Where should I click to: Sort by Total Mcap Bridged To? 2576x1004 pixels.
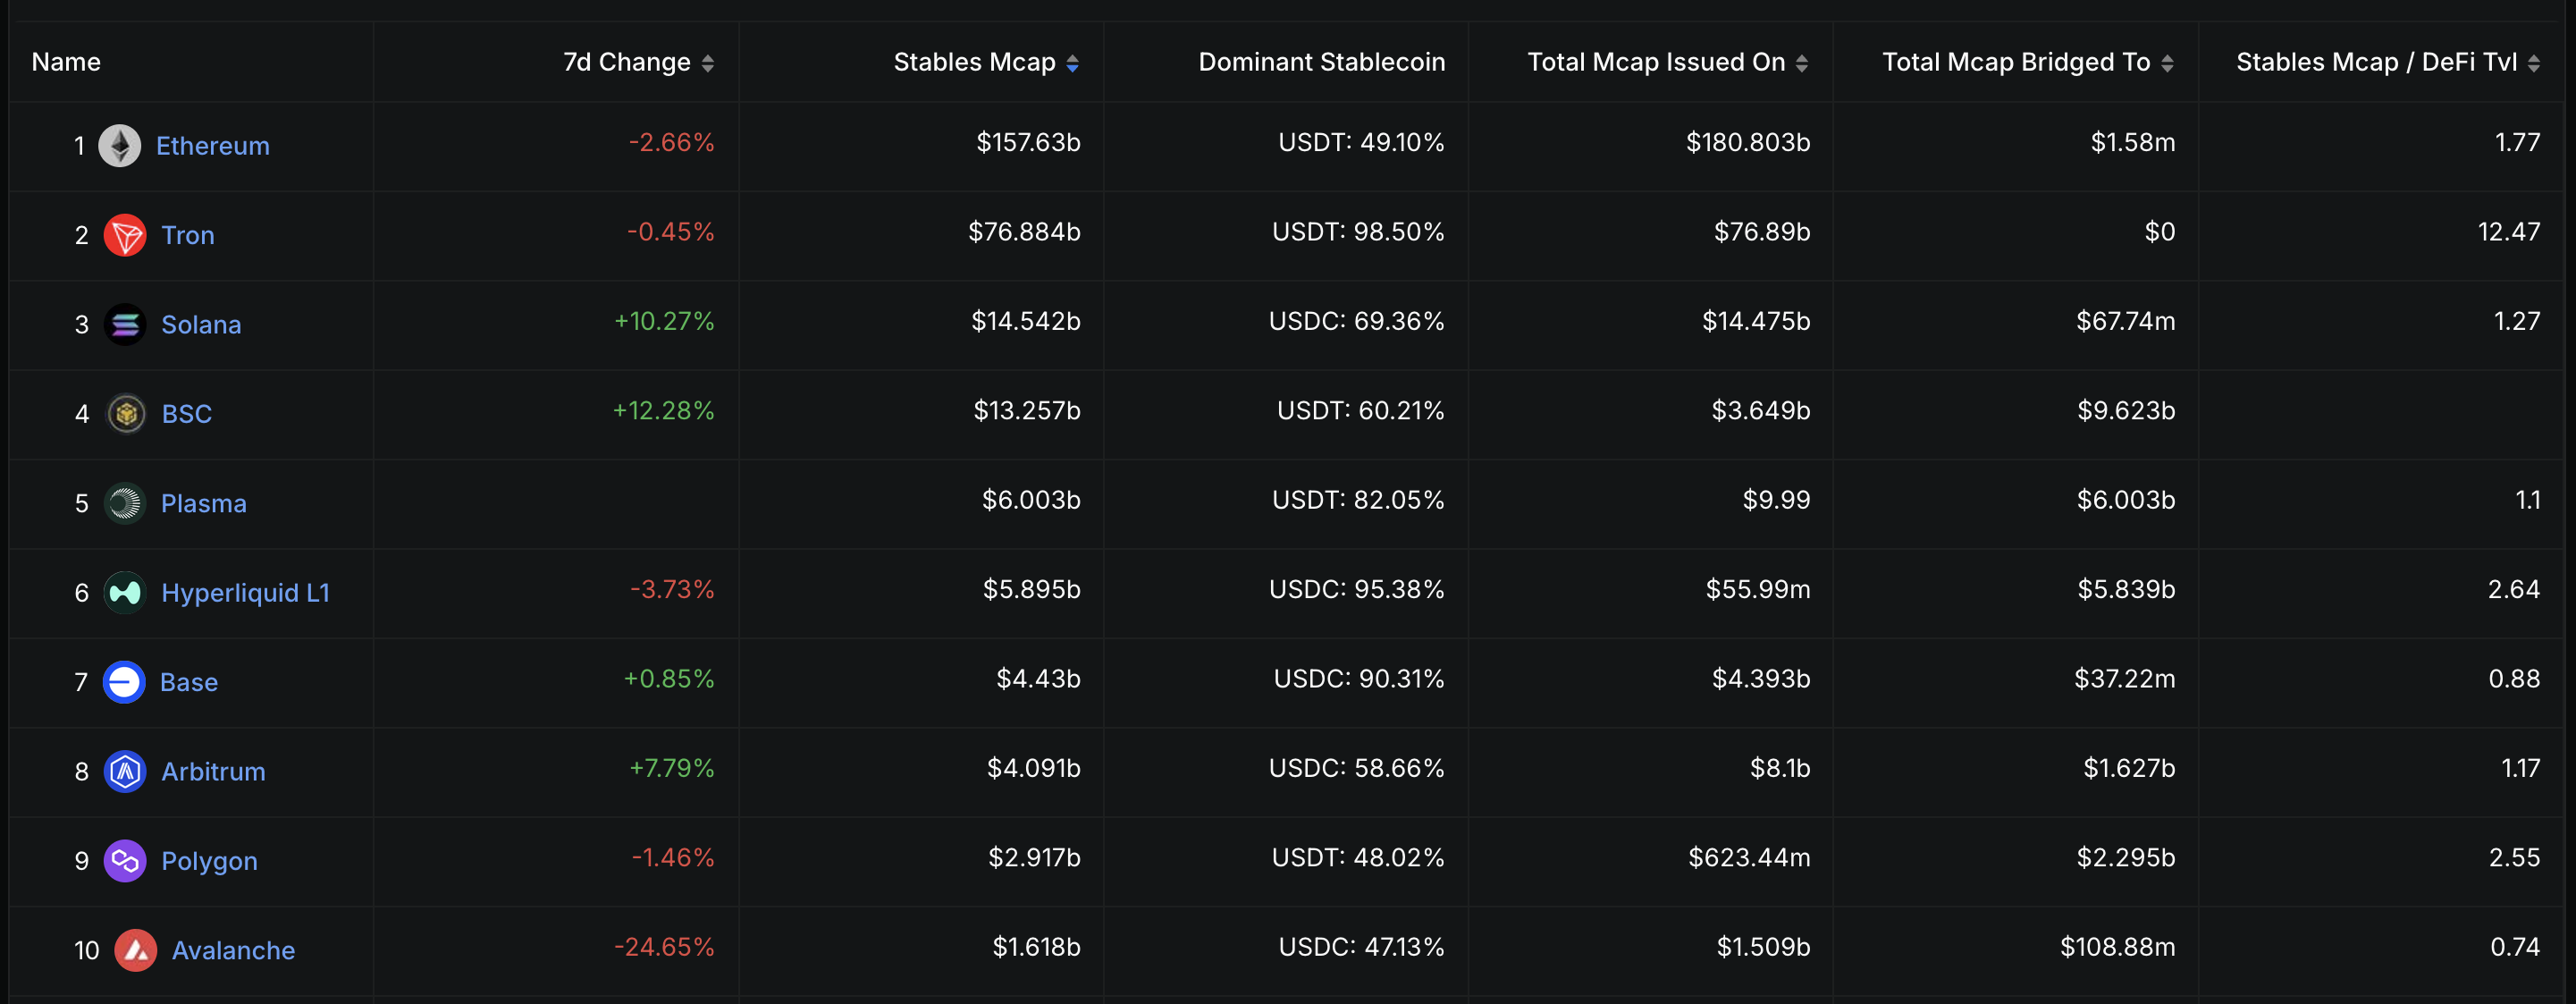tap(2166, 63)
